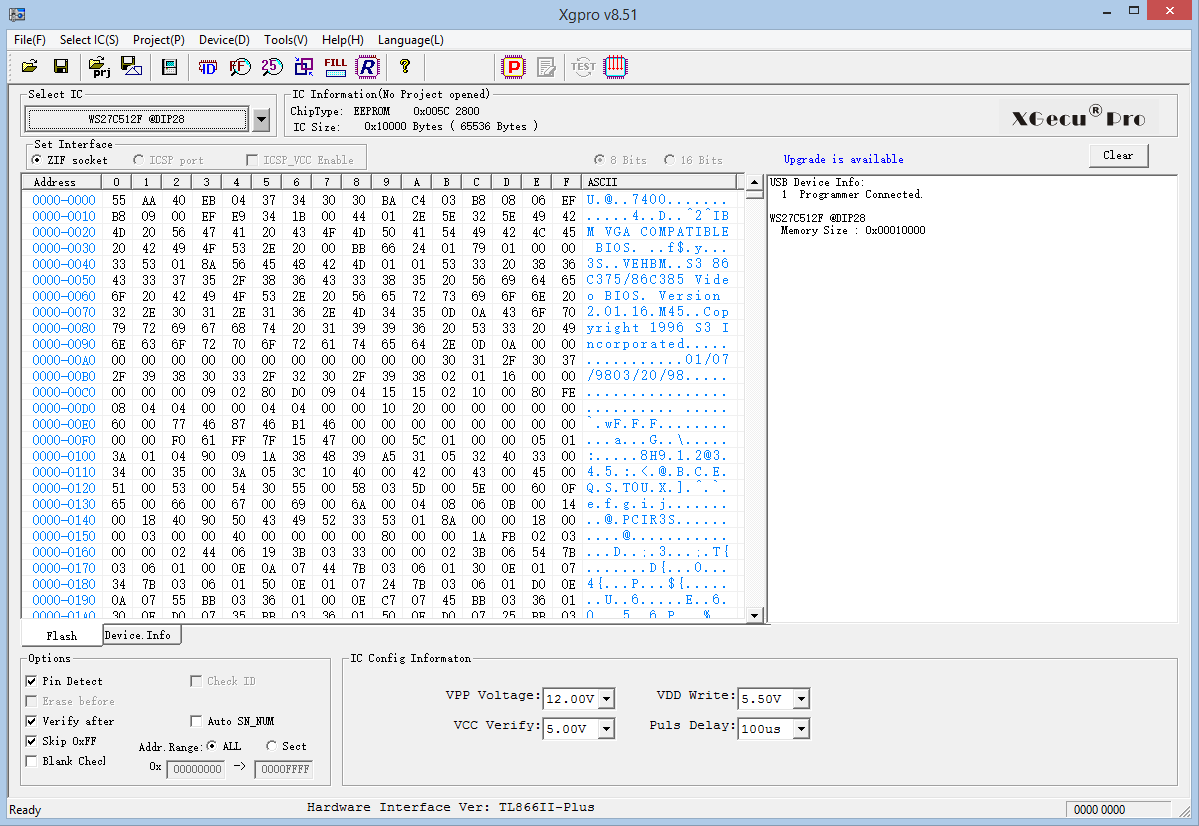Screen dimensions: 1199x826
Task: Toggle ICSP_VCC Enable checkbox
Action: coord(300,160)
